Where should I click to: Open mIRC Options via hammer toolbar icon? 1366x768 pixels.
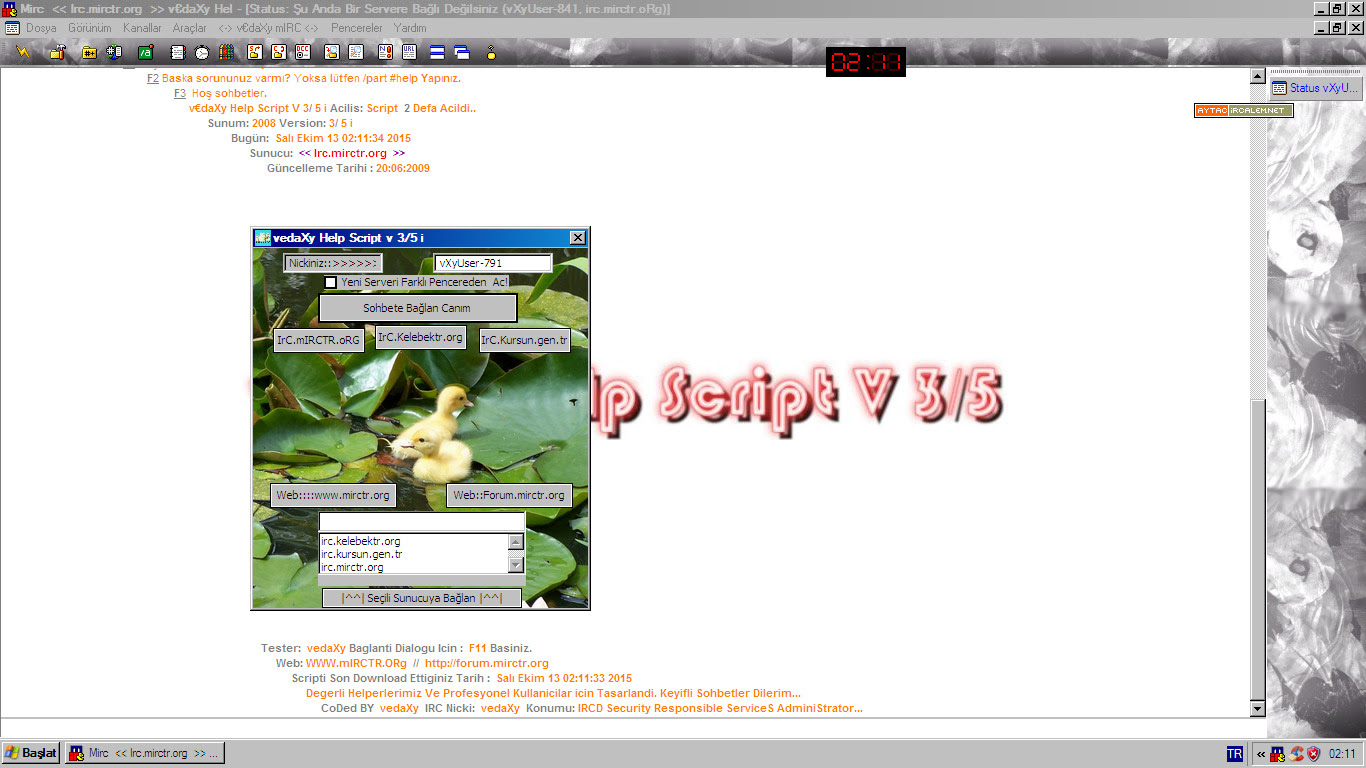point(58,52)
